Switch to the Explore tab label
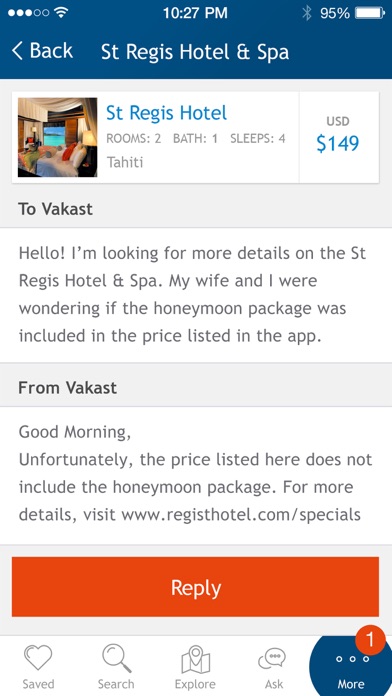This screenshot has width=392, height=696. (x=195, y=684)
